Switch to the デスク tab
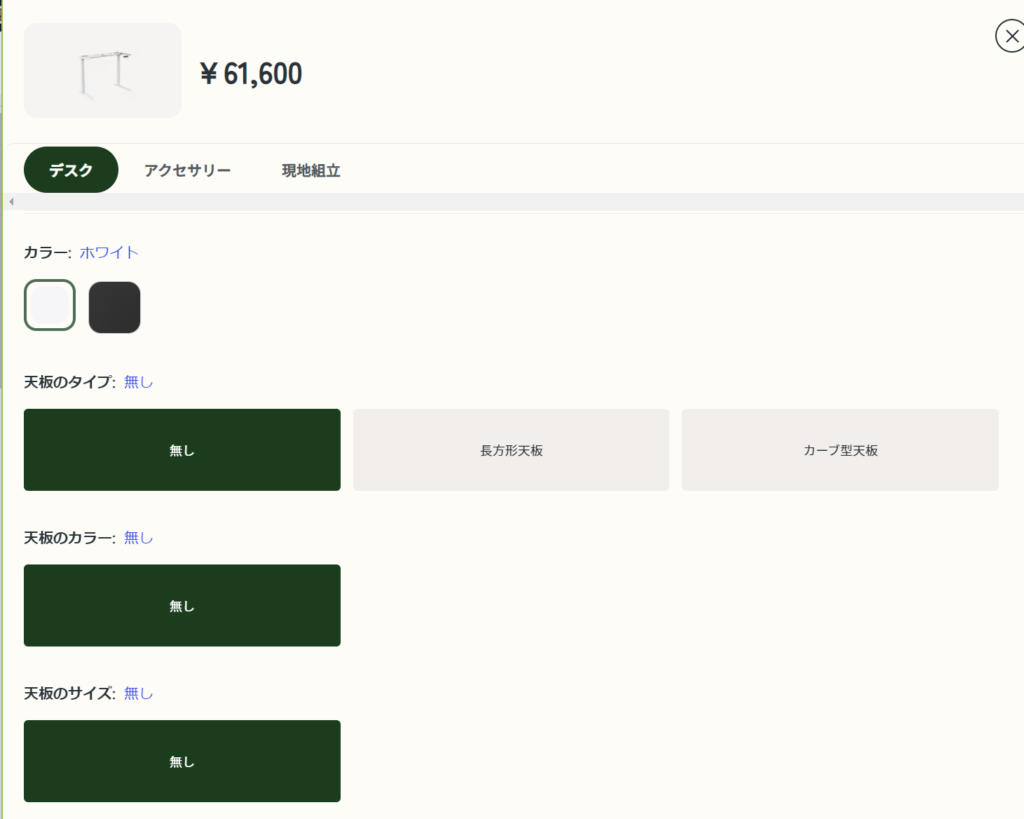Image resolution: width=1024 pixels, height=819 pixels. (x=71, y=170)
